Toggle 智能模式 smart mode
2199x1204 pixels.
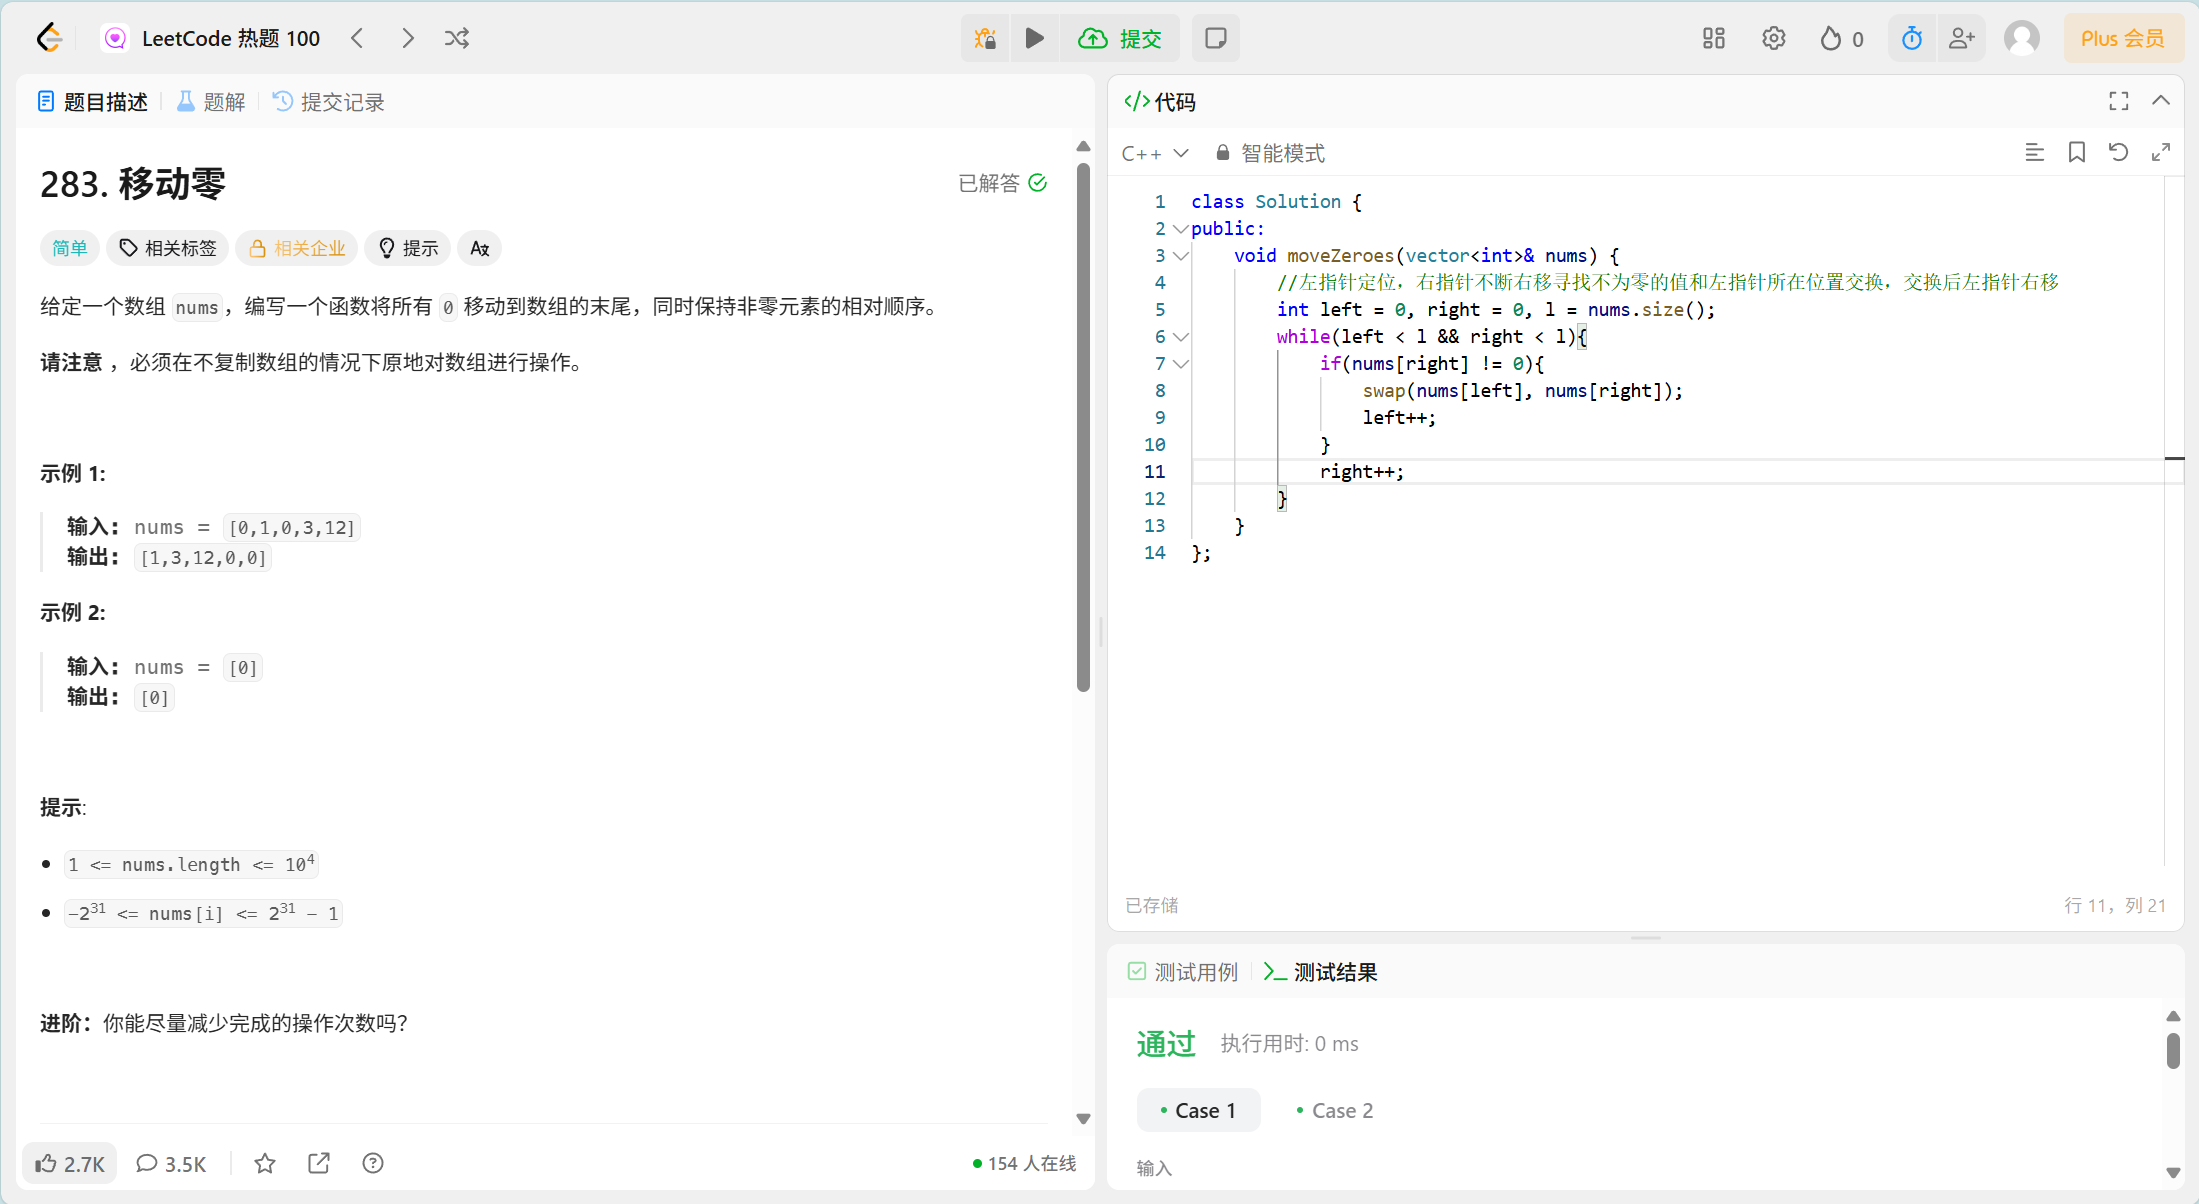coord(1270,153)
